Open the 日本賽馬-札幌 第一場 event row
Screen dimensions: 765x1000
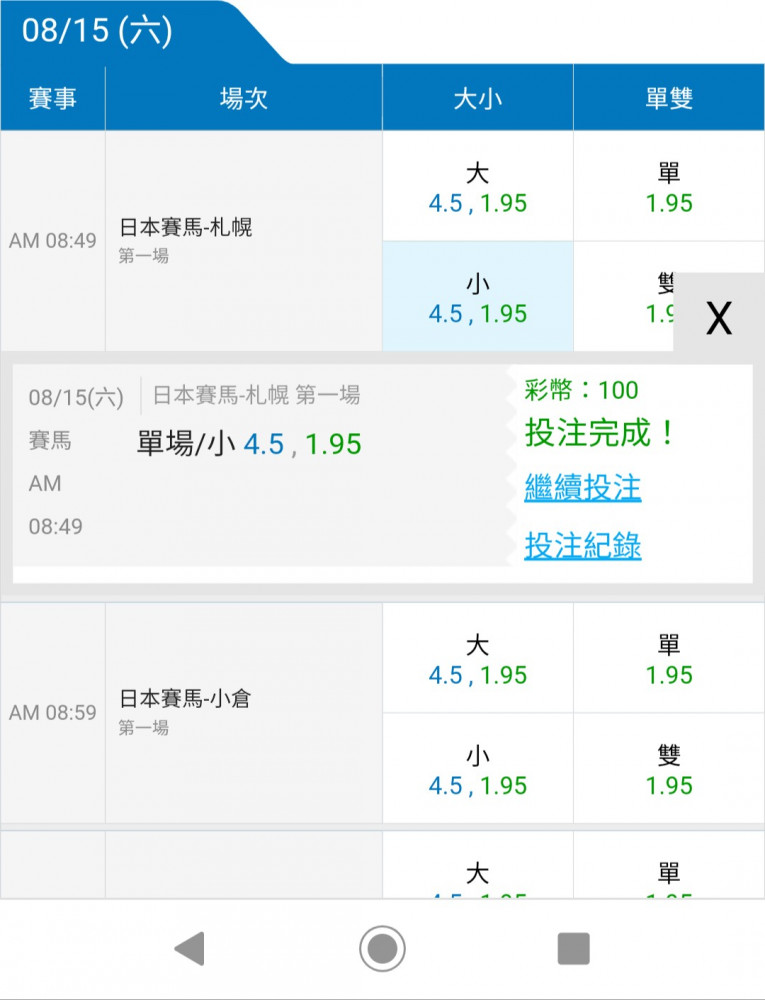point(244,241)
